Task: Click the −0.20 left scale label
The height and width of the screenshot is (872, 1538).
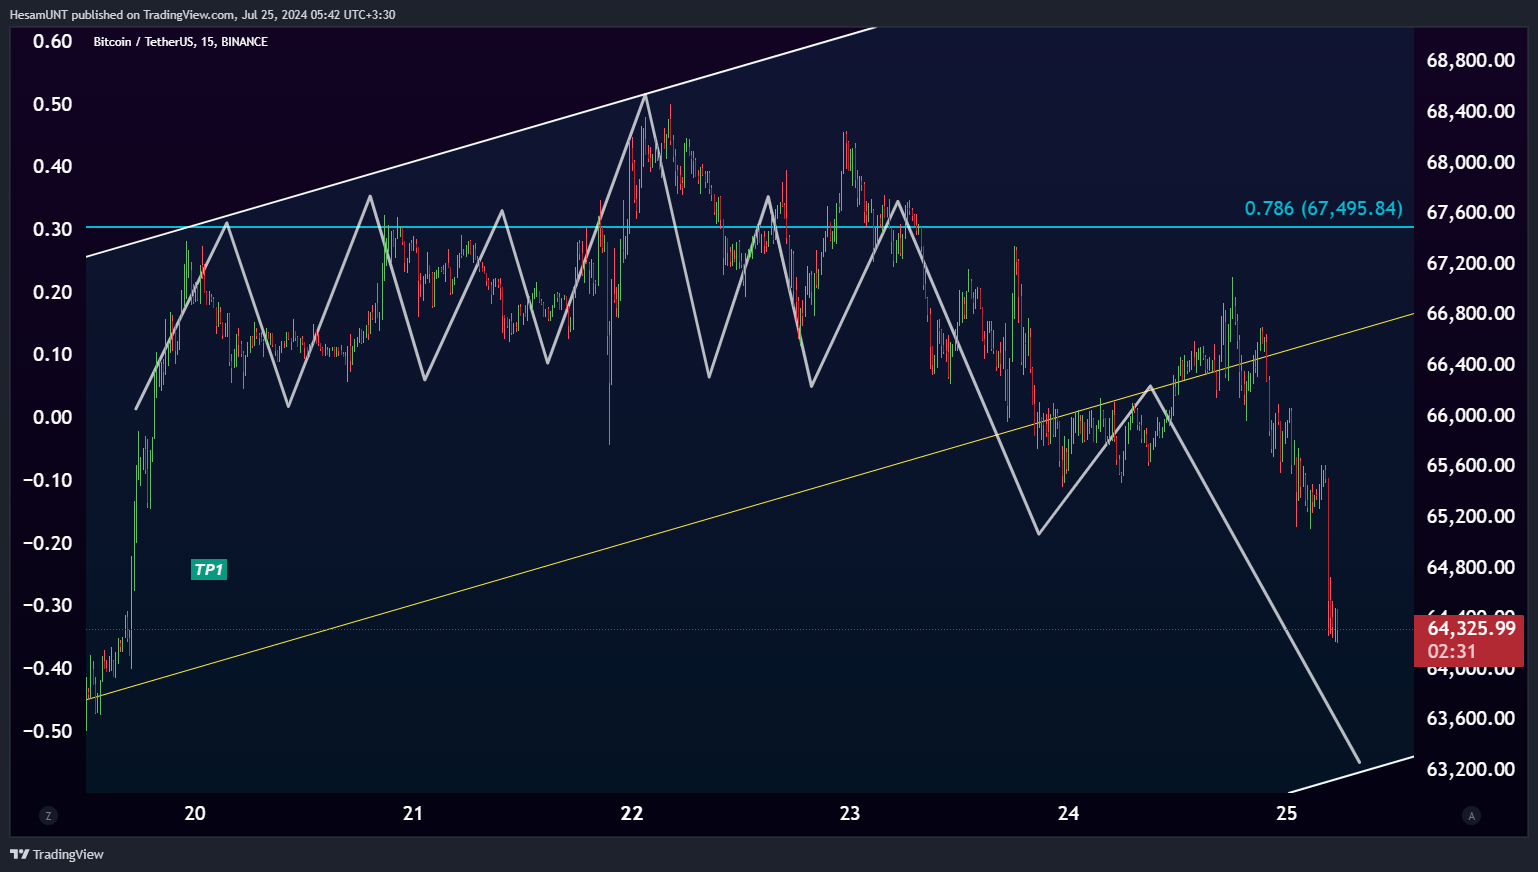Action: (x=48, y=543)
